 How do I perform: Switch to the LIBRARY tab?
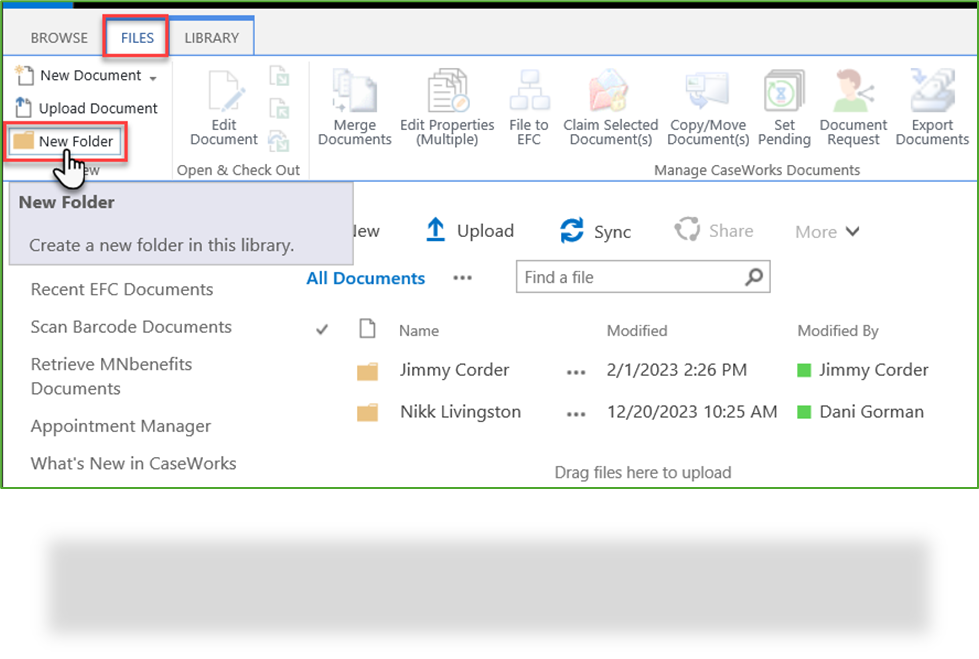coord(211,37)
